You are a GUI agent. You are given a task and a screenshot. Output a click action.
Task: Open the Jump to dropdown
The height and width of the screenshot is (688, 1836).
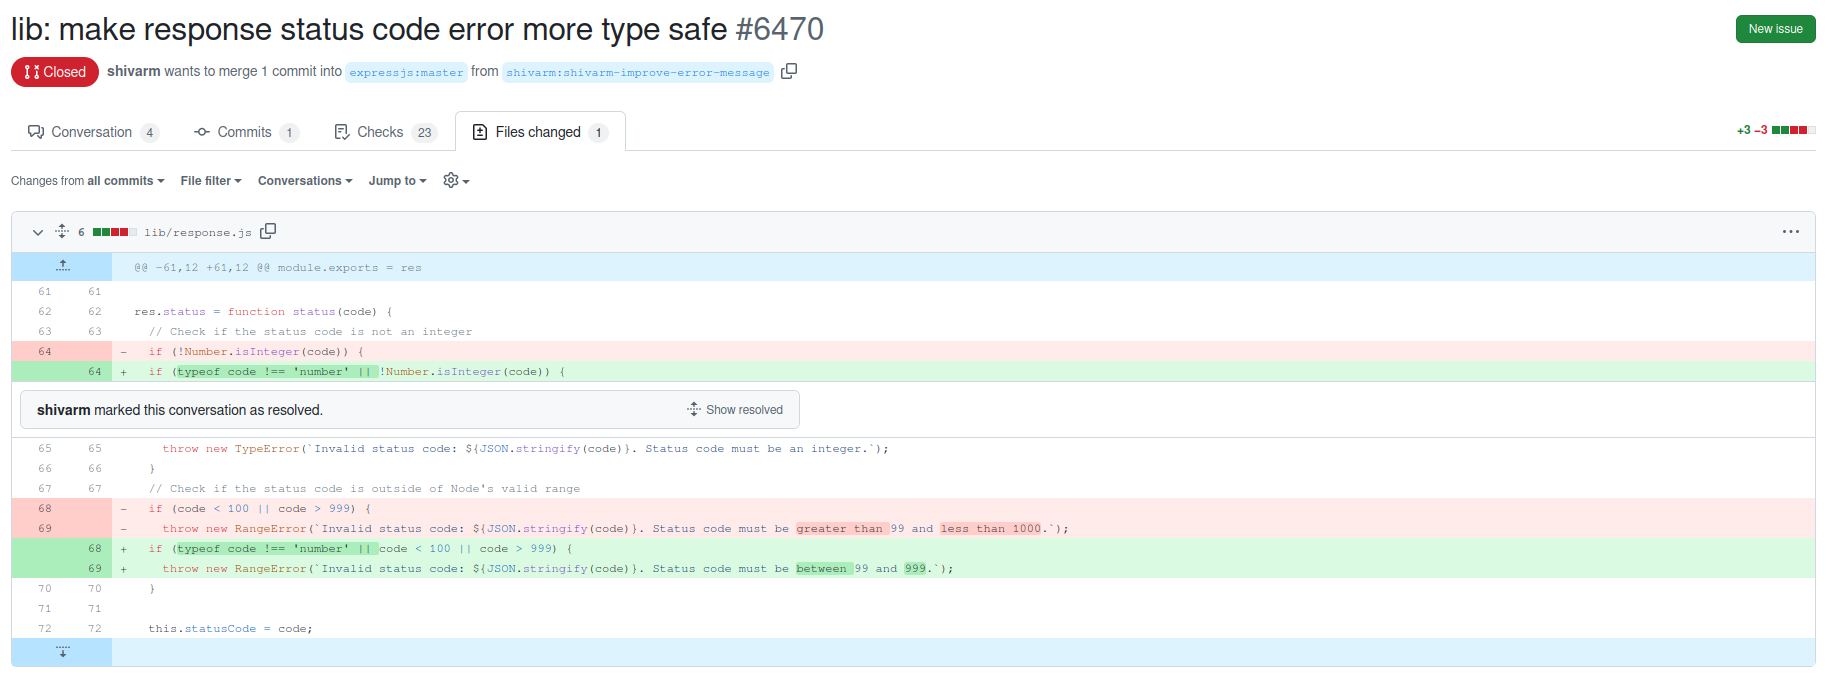[397, 181]
